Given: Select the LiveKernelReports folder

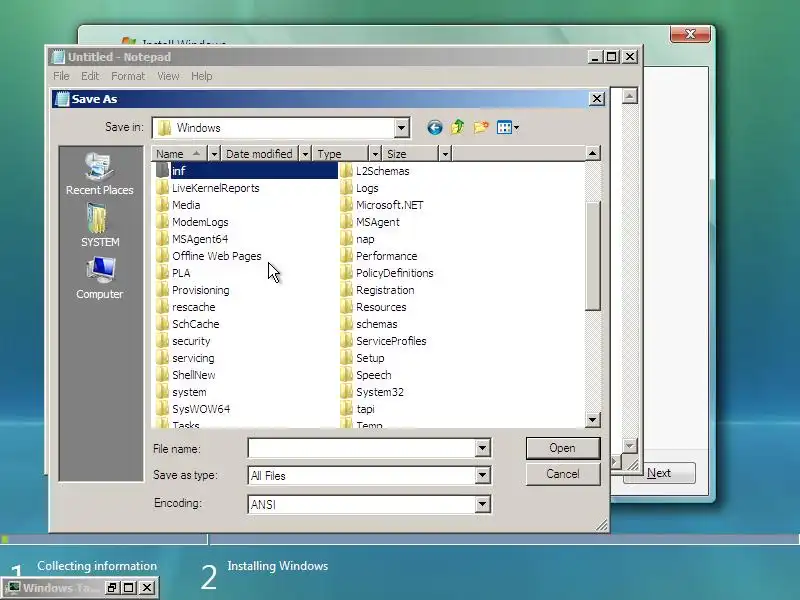Looking at the screenshot, I should click(x=215, y=188).
